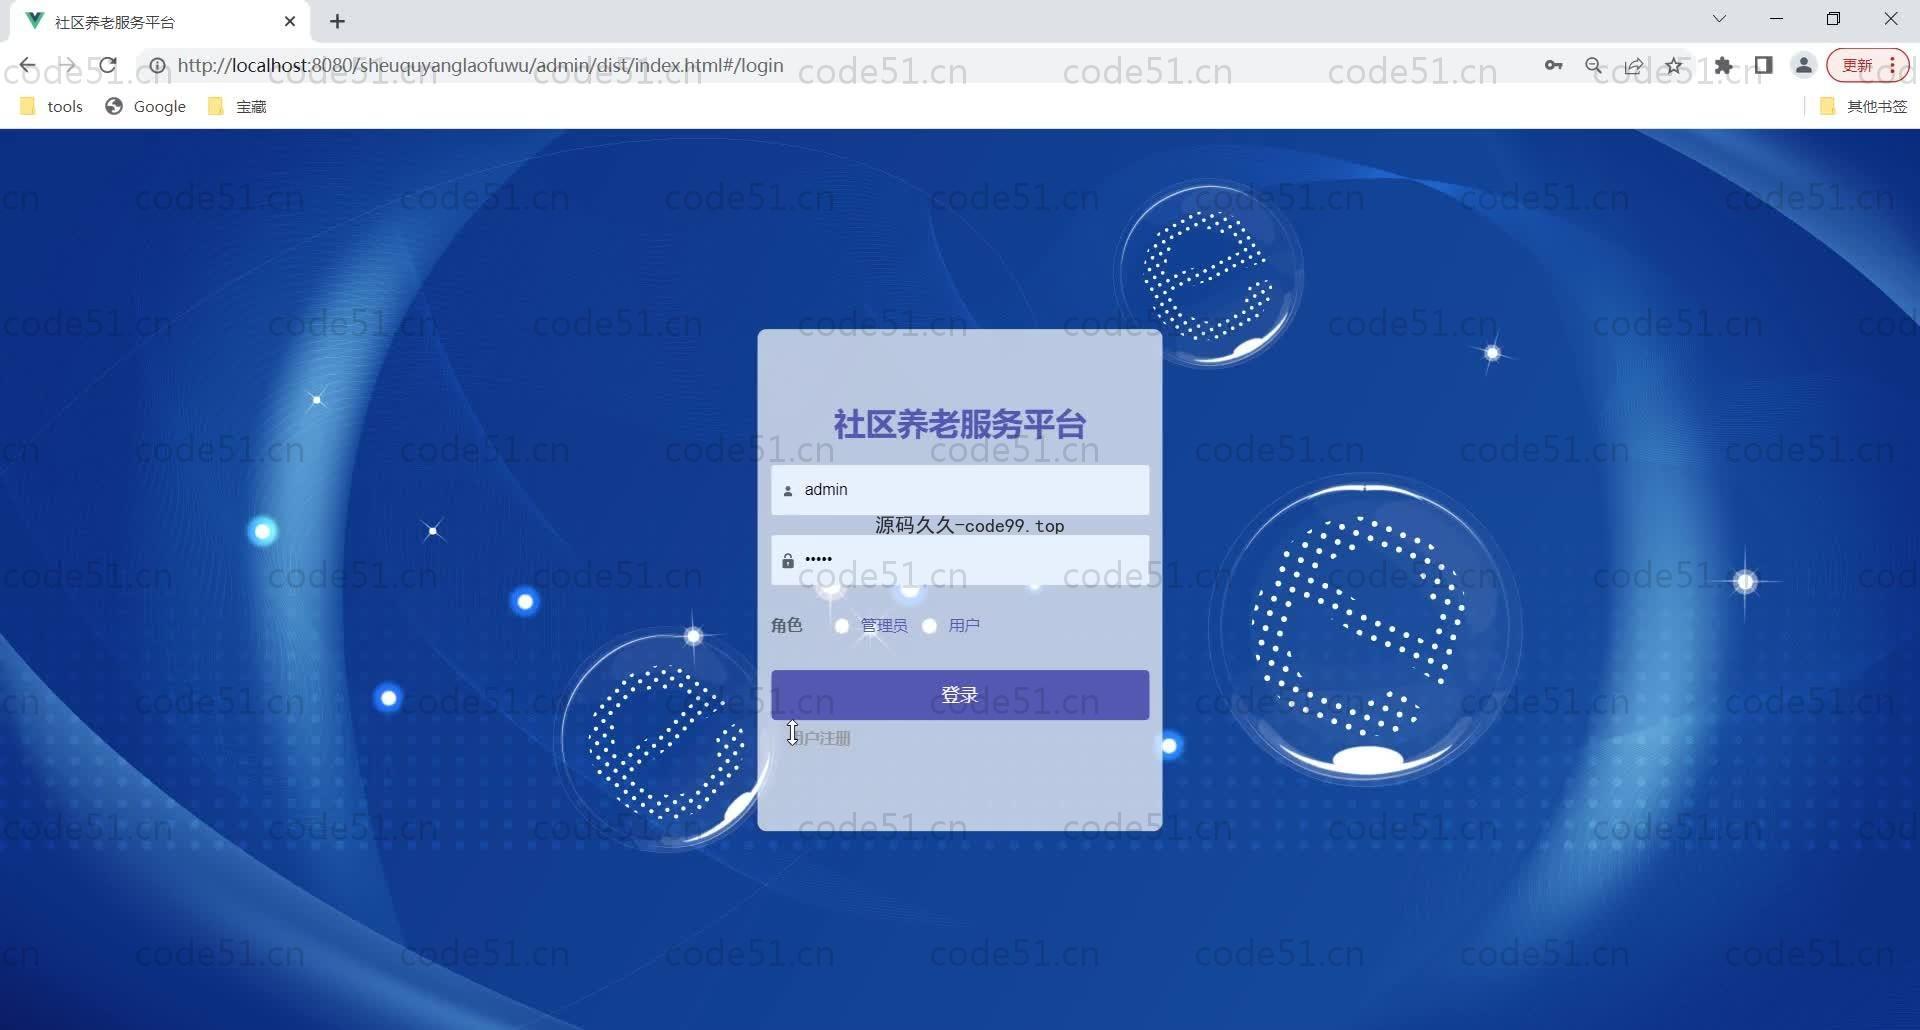Viewport: 1920px width, 1030px height.
Task: Go back with the browser back arrow
Action: [27, 66]
